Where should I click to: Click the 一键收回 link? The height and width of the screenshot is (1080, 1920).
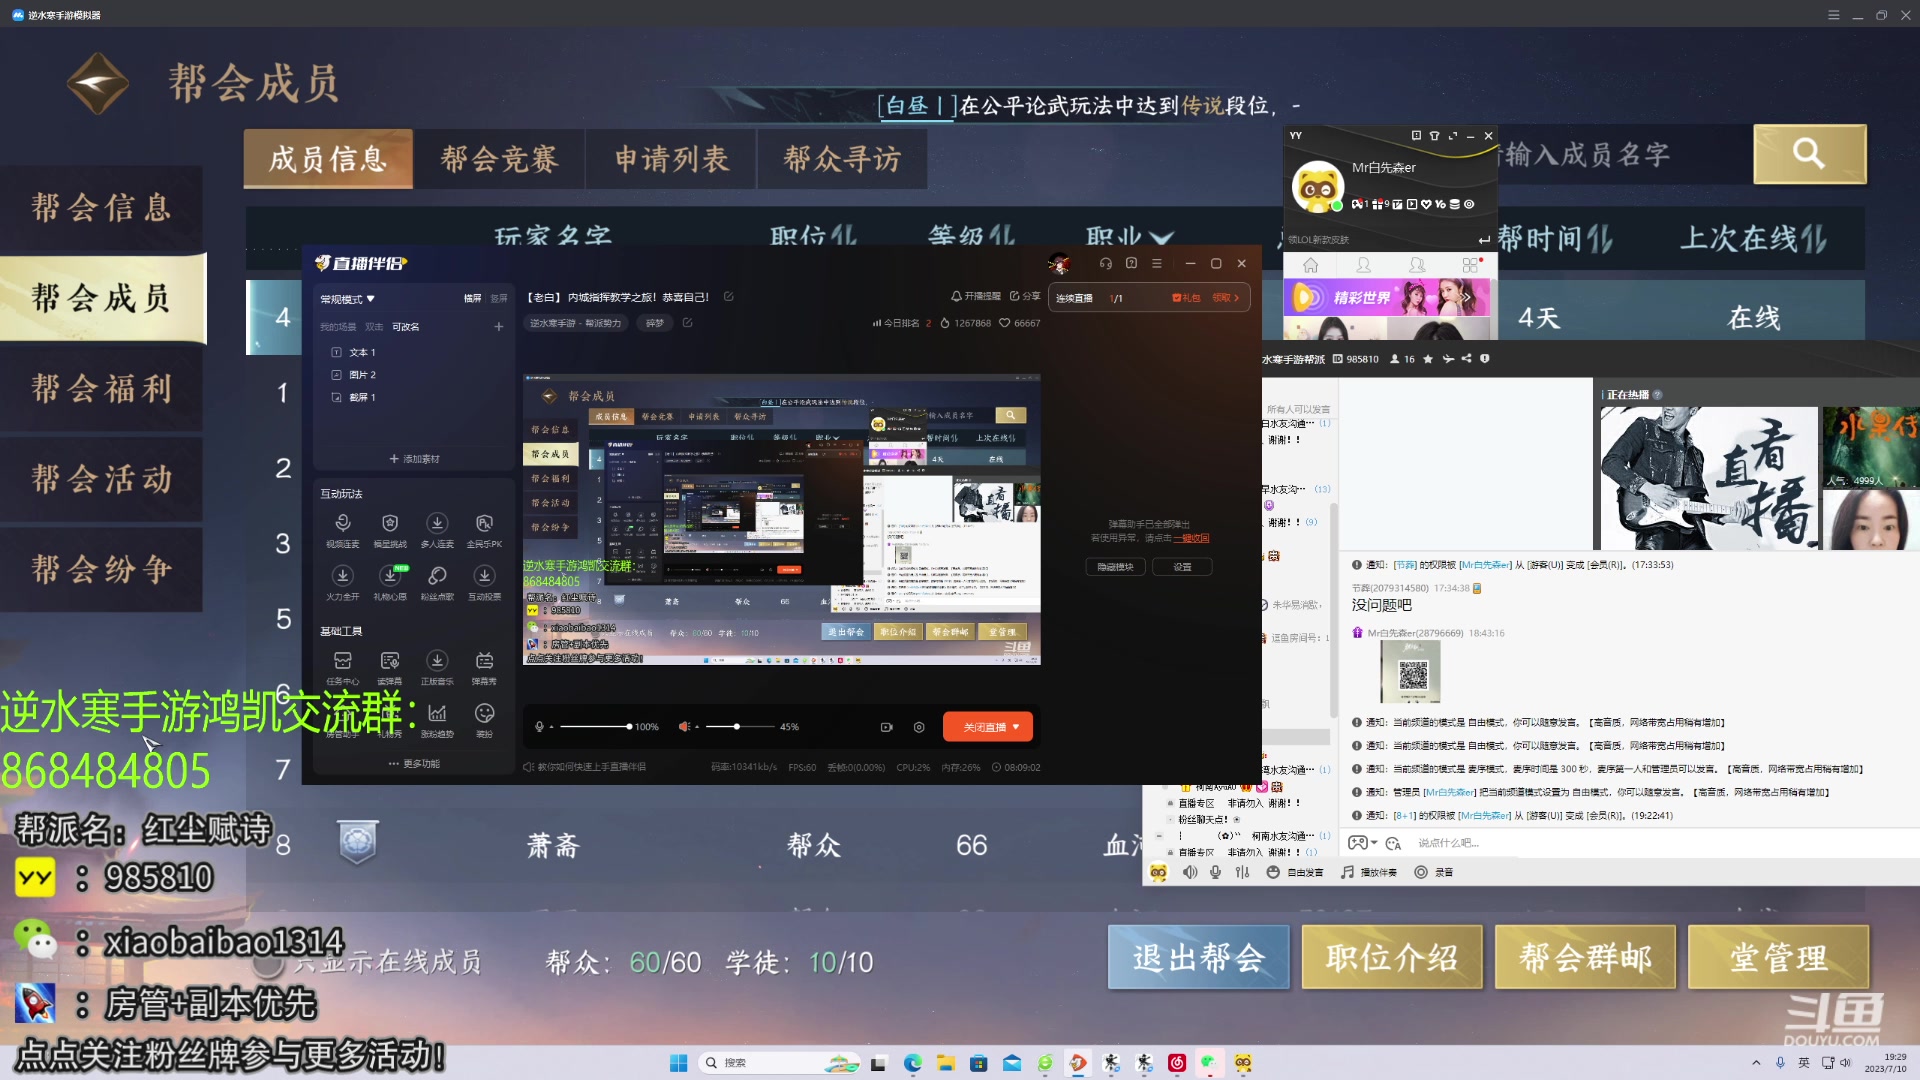coord(1191,538)
